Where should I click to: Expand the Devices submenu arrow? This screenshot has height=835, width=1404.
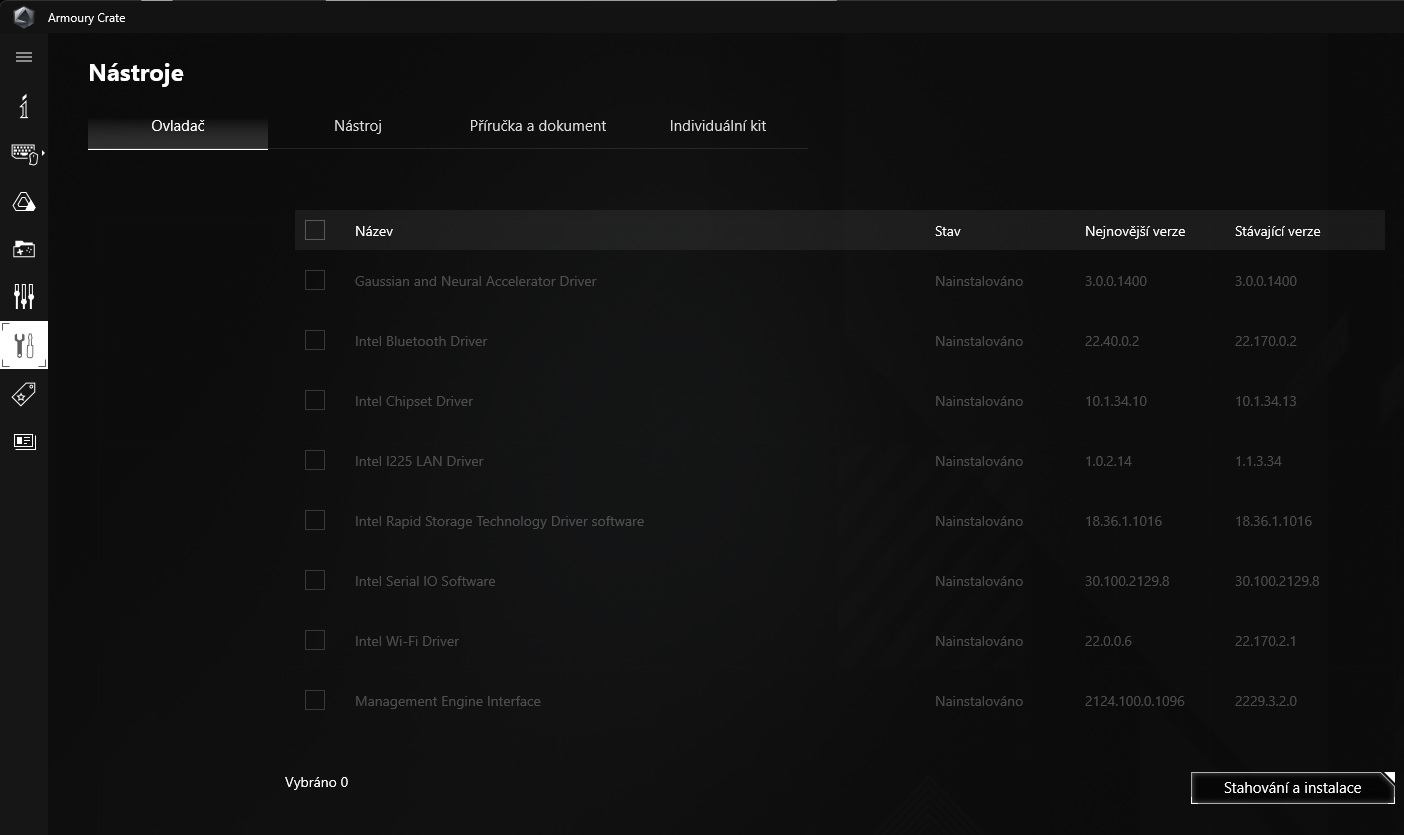43,153
